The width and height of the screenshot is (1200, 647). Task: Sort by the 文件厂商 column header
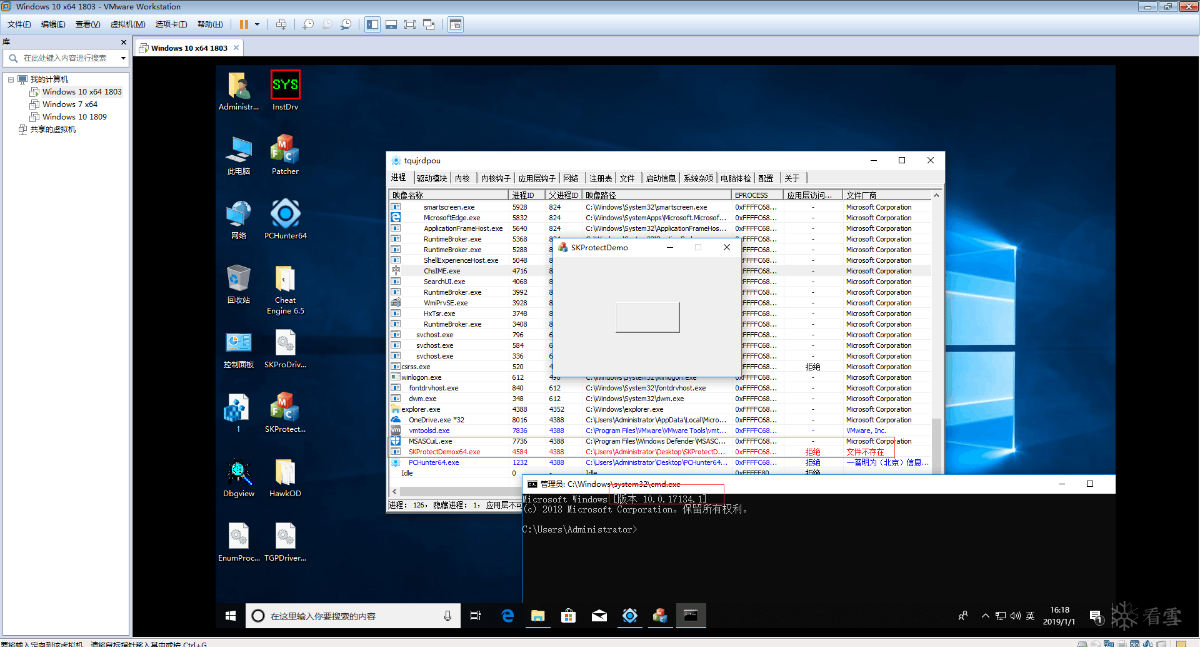pos(886,195)
